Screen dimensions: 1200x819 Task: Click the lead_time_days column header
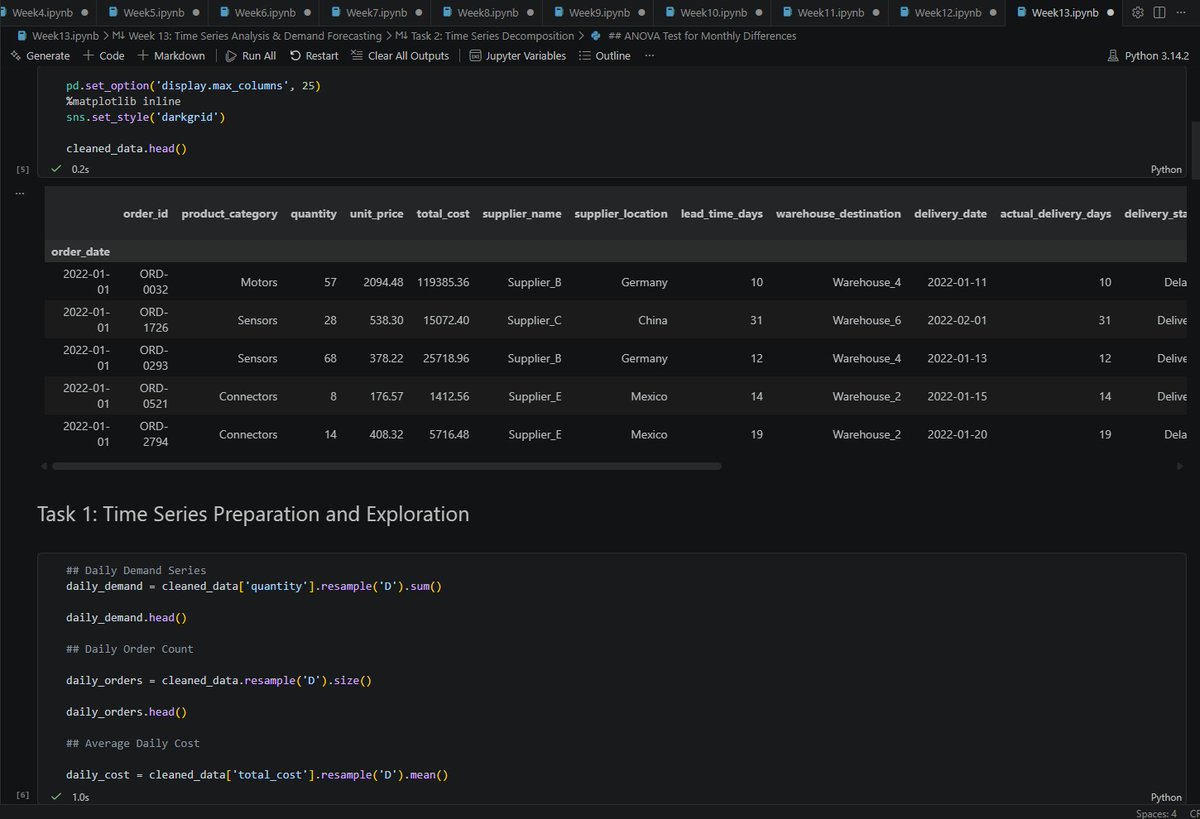click(722, 214)
